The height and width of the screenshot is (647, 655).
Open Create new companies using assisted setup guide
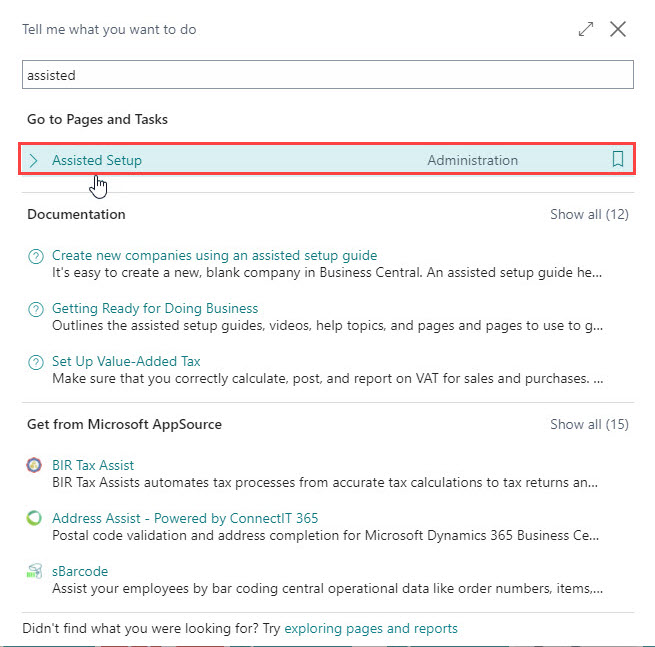(214, 255)
